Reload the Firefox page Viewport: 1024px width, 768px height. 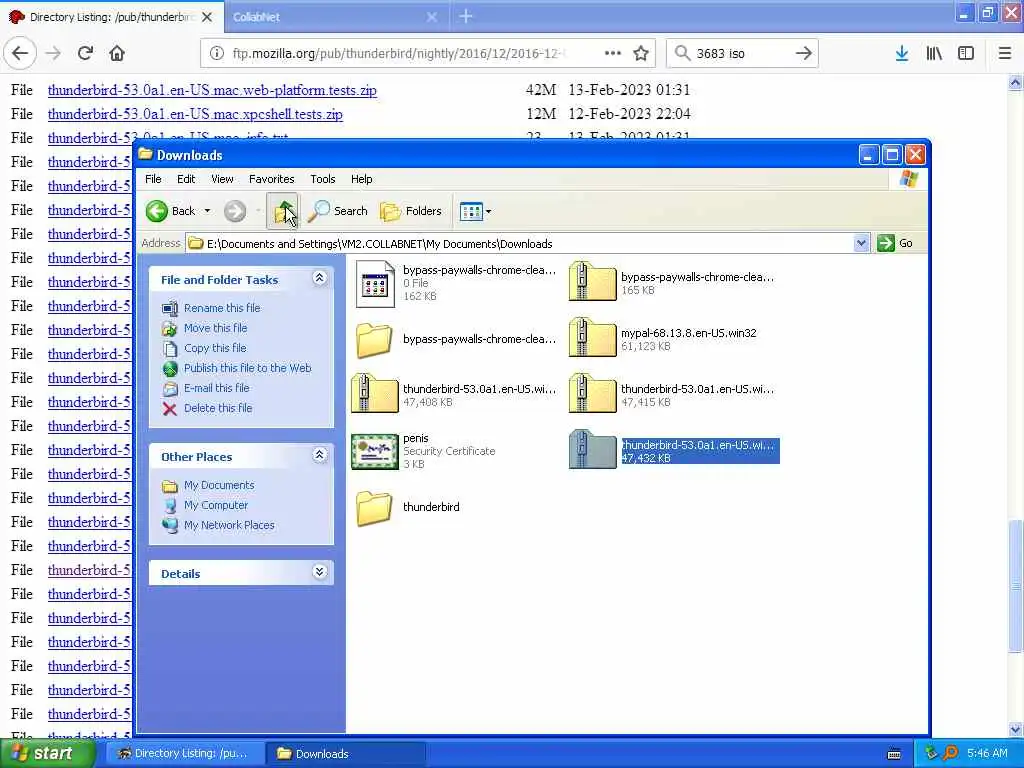pos(85,53)
